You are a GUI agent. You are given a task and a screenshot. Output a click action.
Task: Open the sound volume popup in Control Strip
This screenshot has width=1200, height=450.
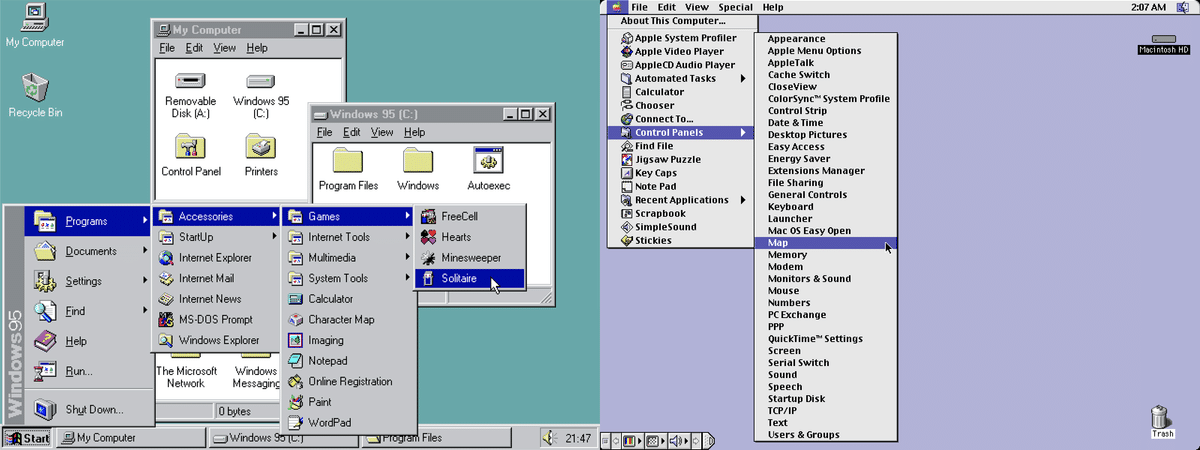pos(677,440)
